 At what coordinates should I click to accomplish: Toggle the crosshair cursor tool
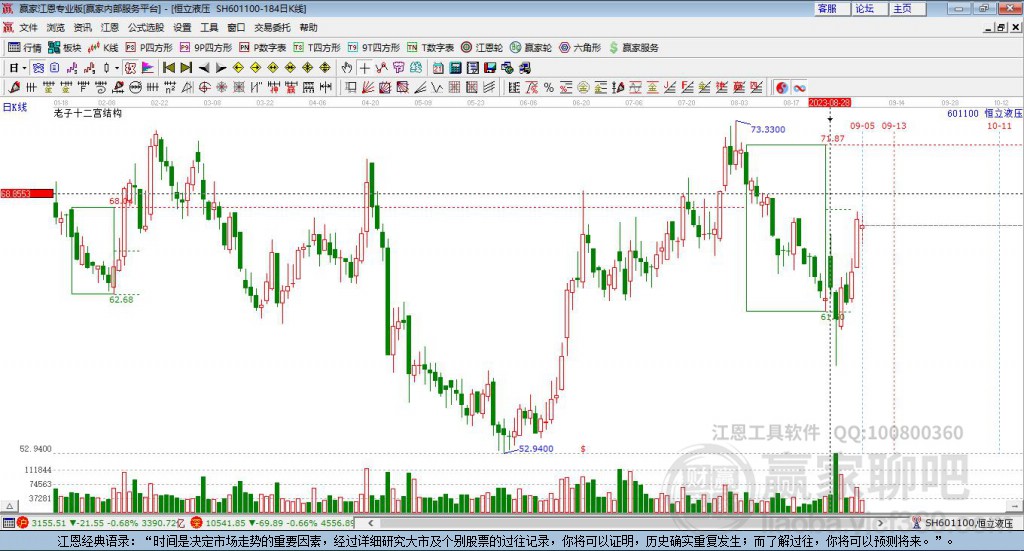coord(364,68)
